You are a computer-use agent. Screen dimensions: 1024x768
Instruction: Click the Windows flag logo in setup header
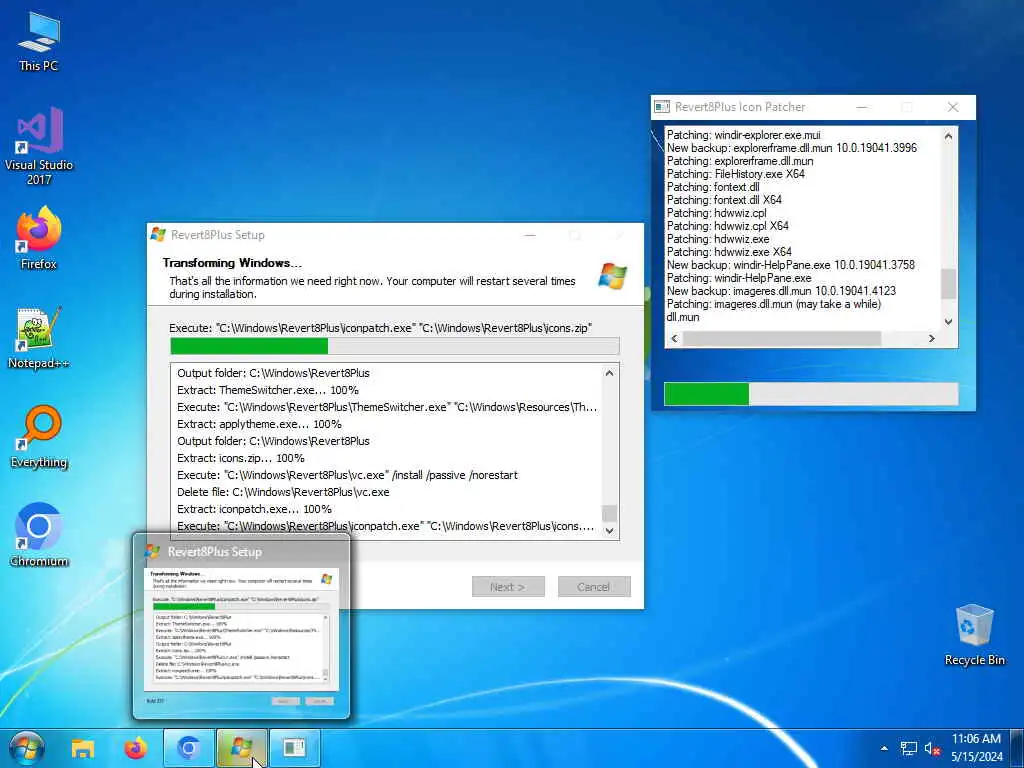pyautogui.click(x=613, y=276)
